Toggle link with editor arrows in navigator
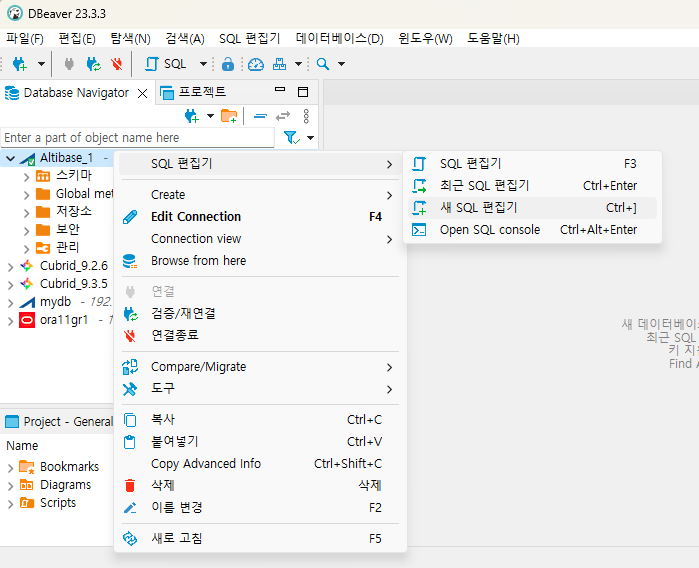Viewport: 699px width, 568px height. pyautogui.click(x=283, y=116)
